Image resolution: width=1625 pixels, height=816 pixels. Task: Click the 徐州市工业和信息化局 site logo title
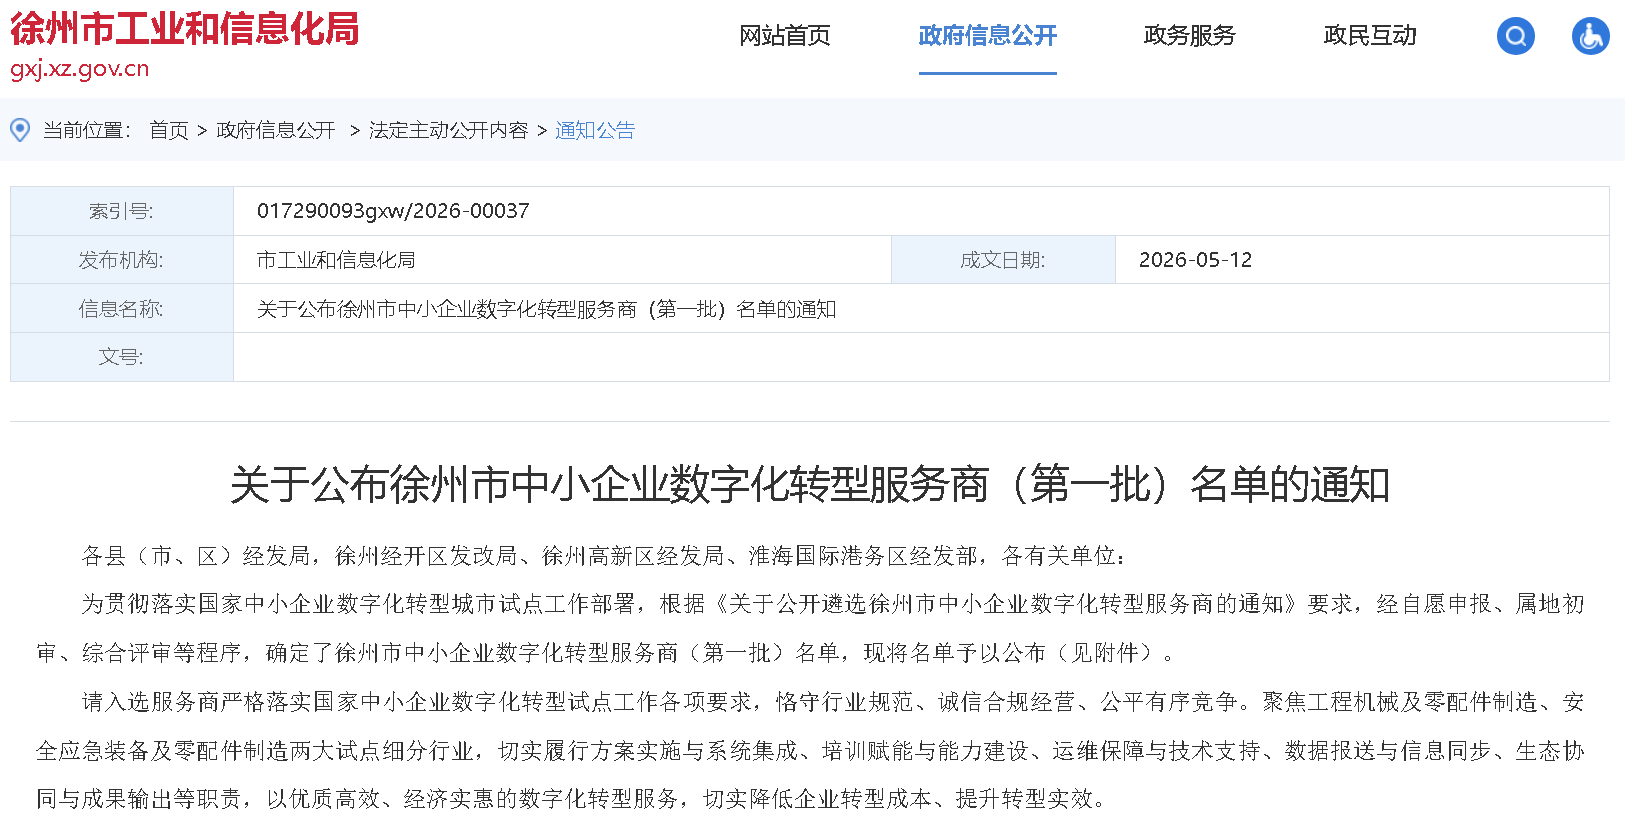click(185, 28)
